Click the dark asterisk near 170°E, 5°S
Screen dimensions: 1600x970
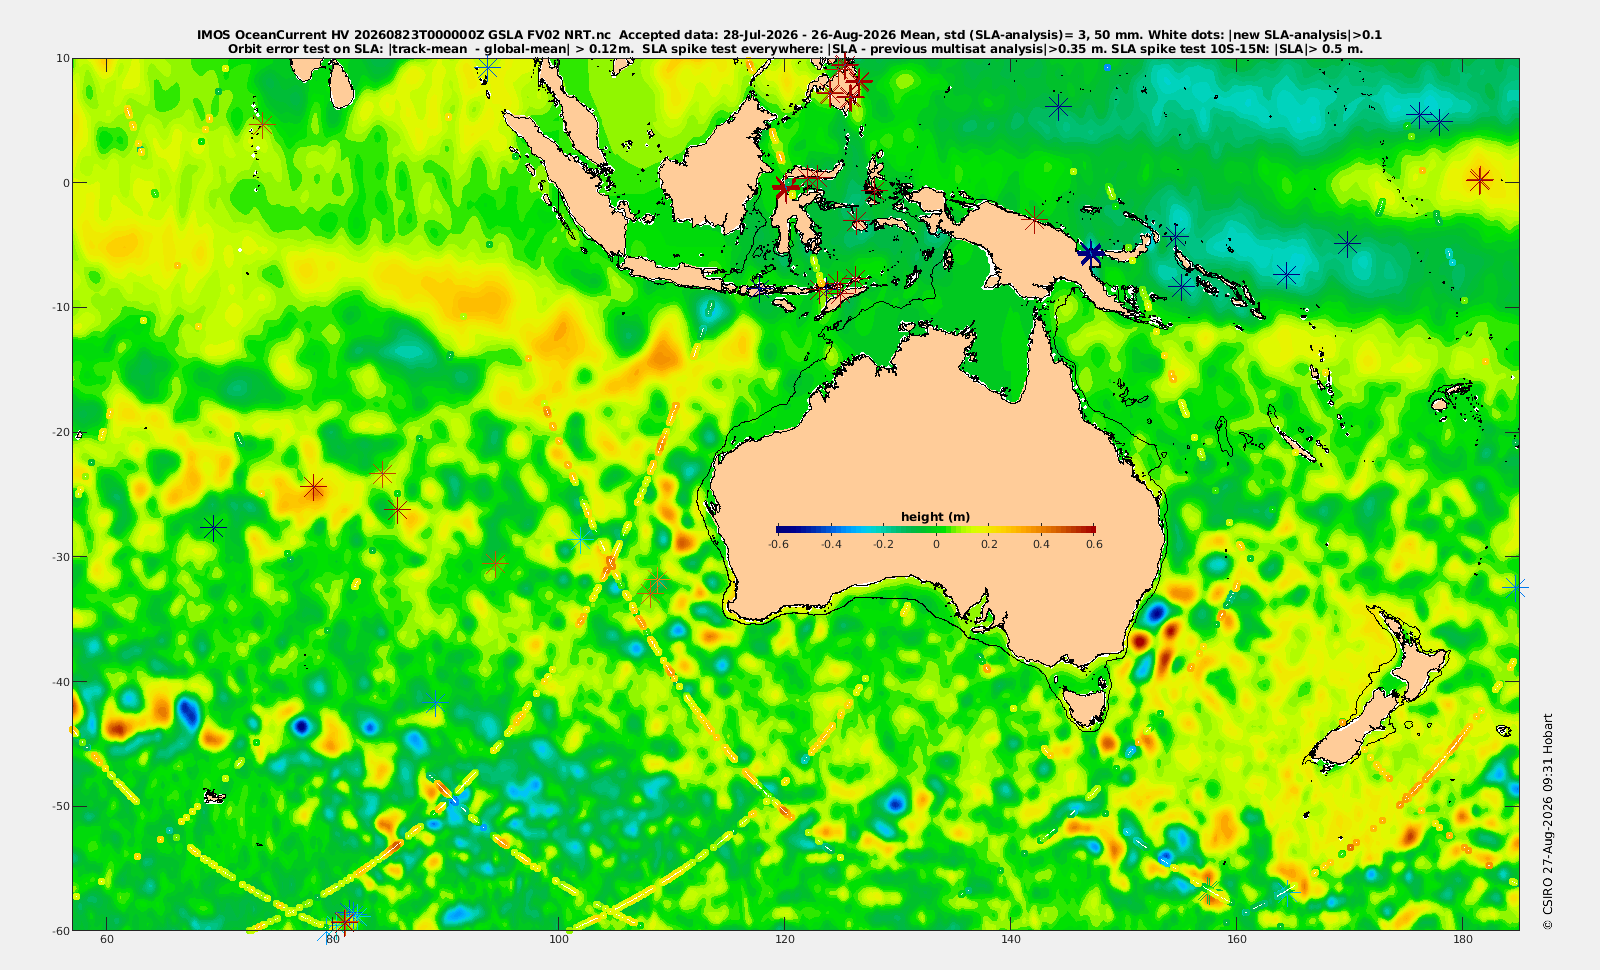point(1348,243)
